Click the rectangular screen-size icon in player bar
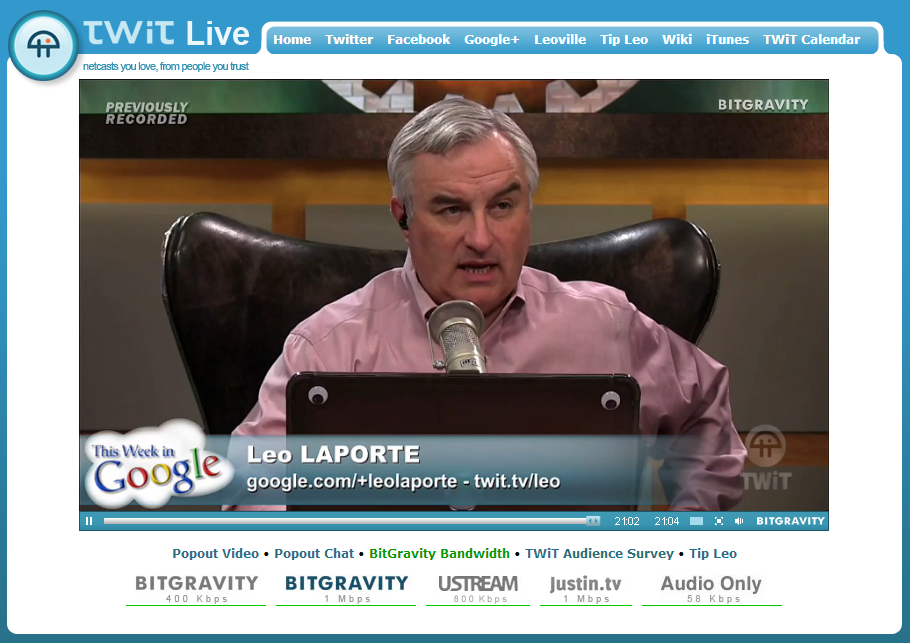The image size is (910, 643). click(x=696, y=521)
